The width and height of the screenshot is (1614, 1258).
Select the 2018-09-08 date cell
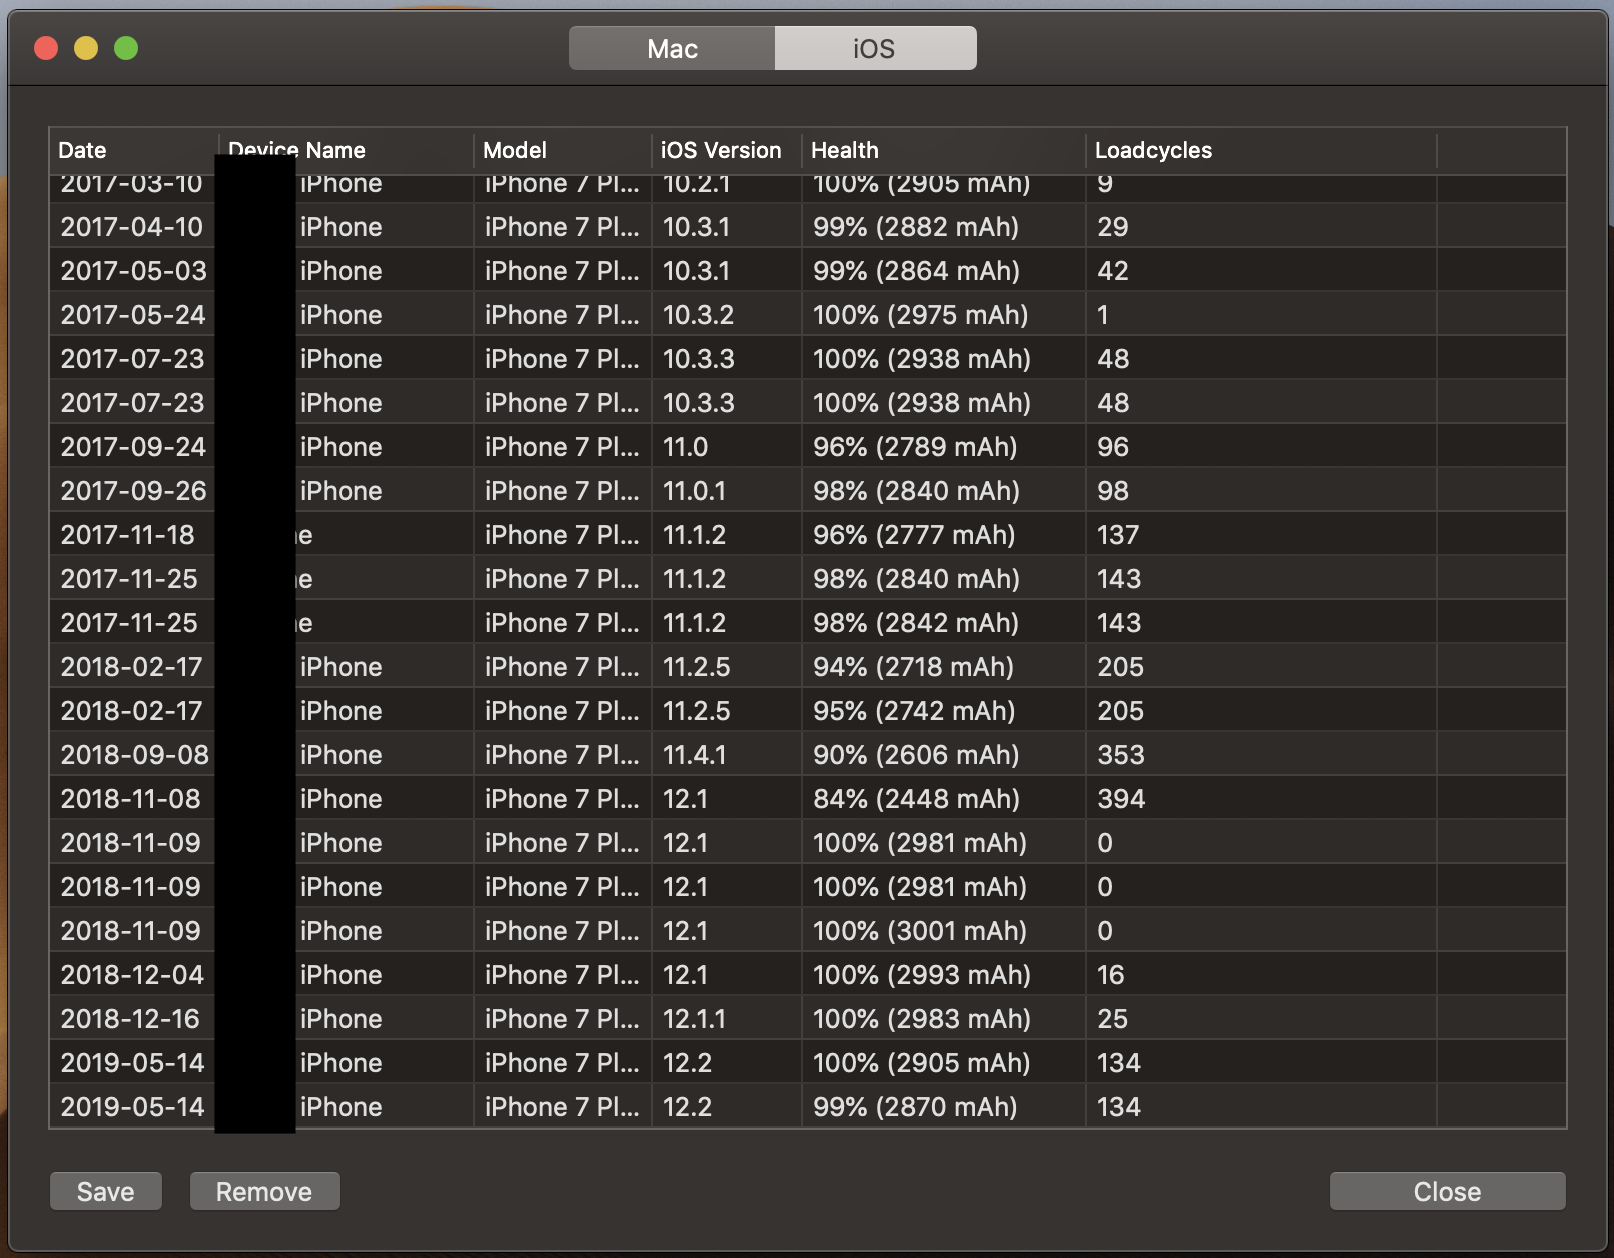coord(135,755)
